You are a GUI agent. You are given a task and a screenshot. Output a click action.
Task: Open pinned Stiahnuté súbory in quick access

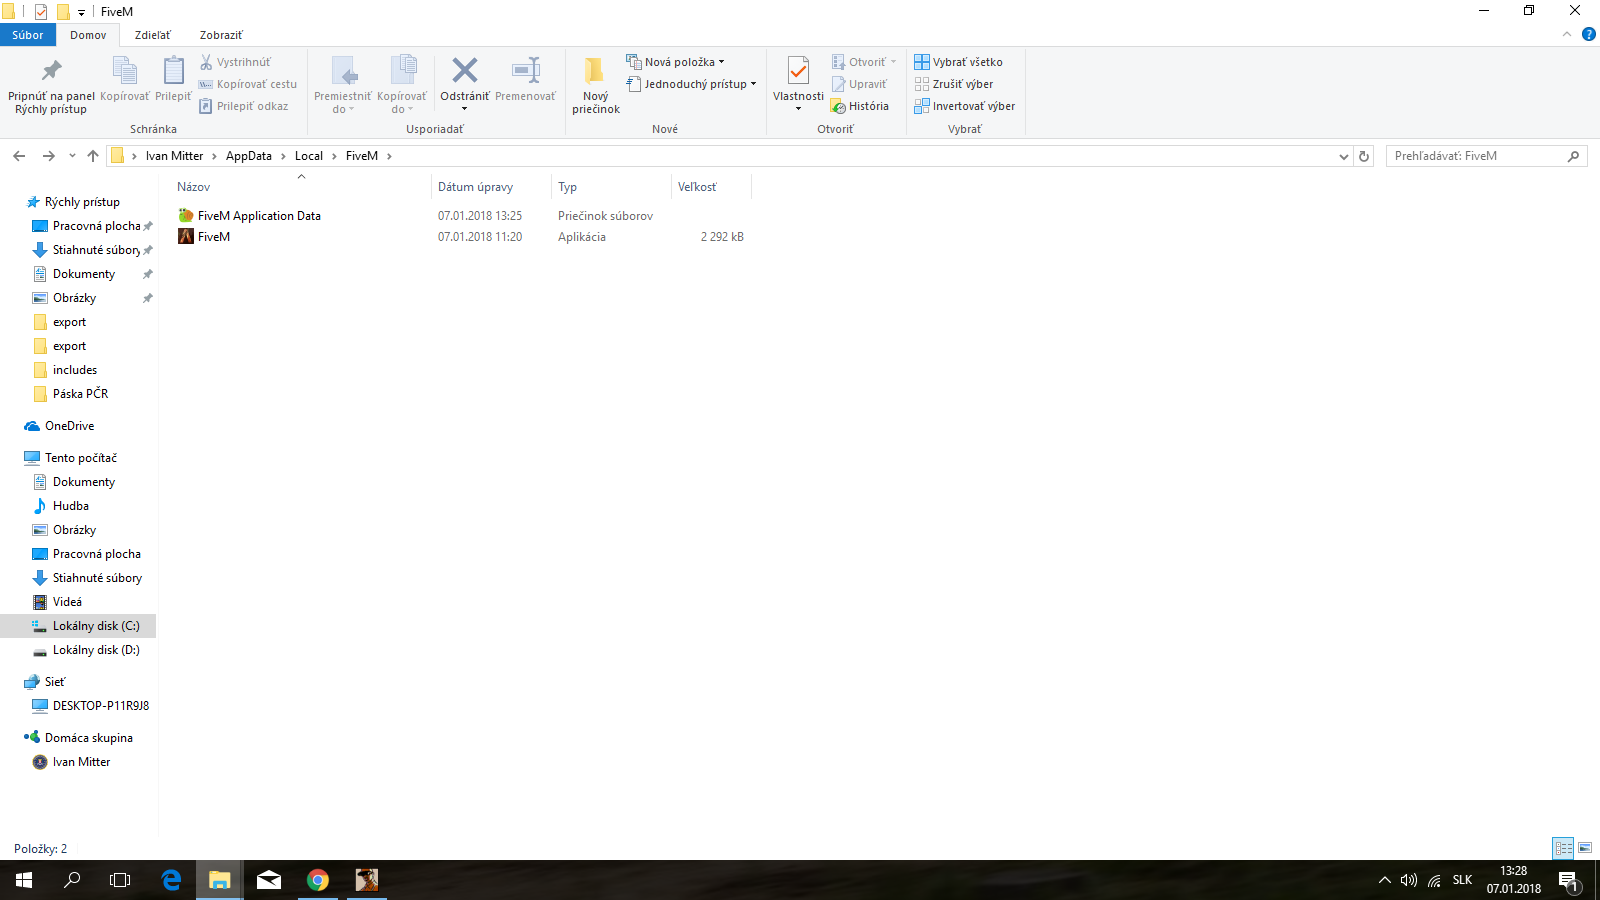96,250
